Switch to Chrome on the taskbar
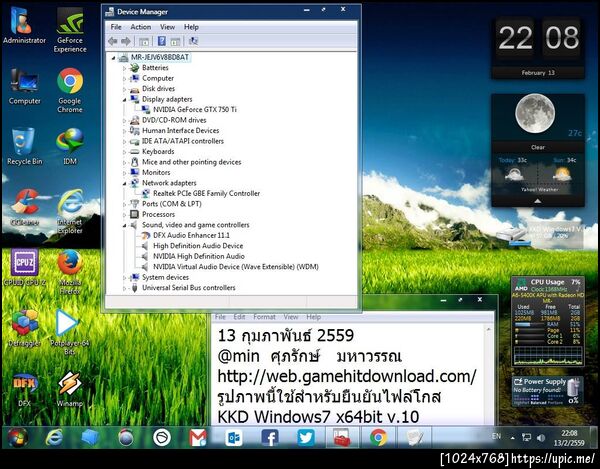This screenshot has width=600, height=469. click(x=378, y=437)
